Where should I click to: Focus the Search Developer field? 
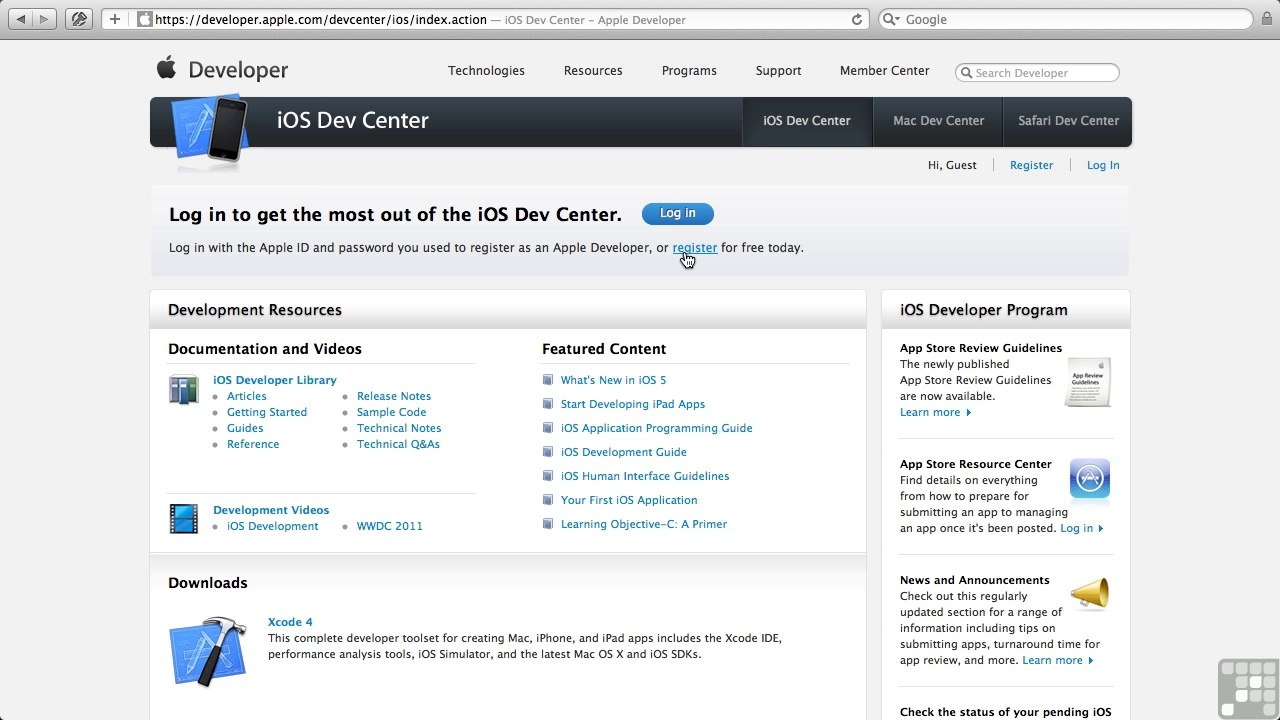click(x=1037, y=73)
